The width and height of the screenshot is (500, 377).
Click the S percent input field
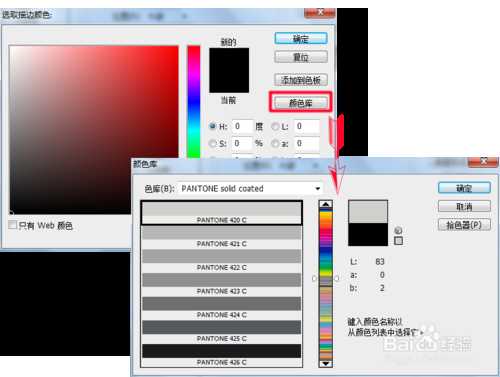[x=242, y=143]
